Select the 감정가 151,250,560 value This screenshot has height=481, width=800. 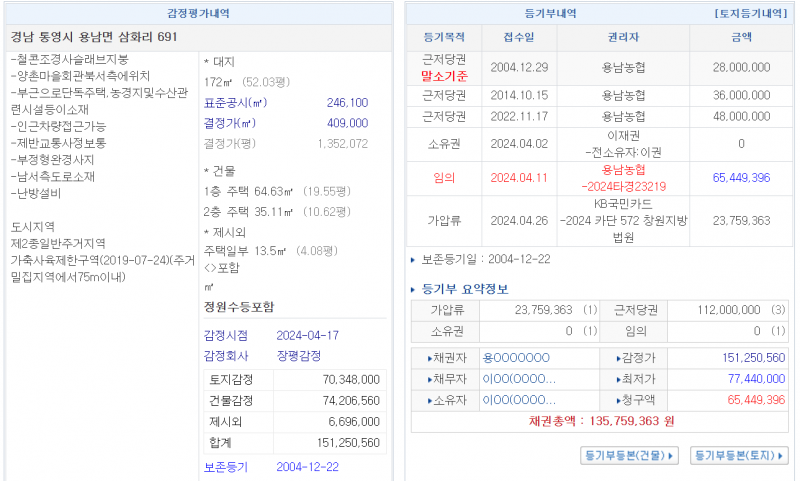pos(753,358)
